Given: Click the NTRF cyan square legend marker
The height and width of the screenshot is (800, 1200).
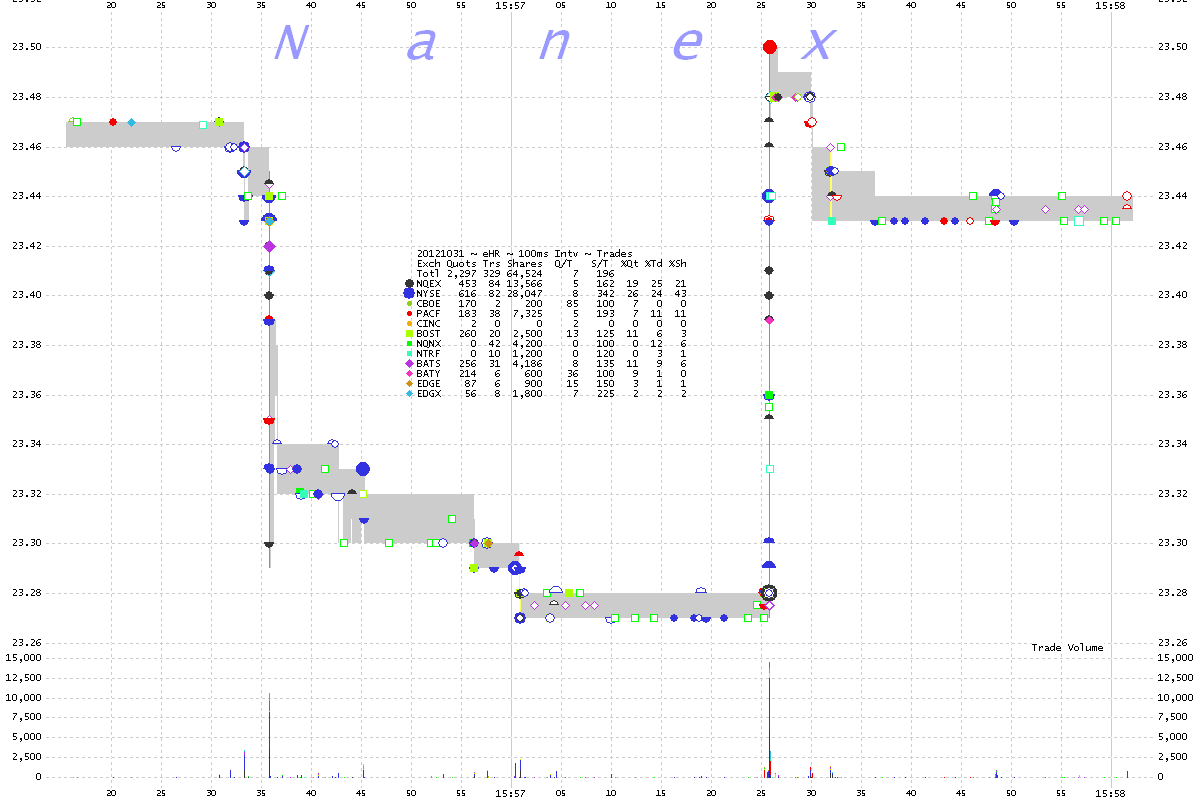Looking at the screenshot, I should pyautogui.click(x=409, y=354).
